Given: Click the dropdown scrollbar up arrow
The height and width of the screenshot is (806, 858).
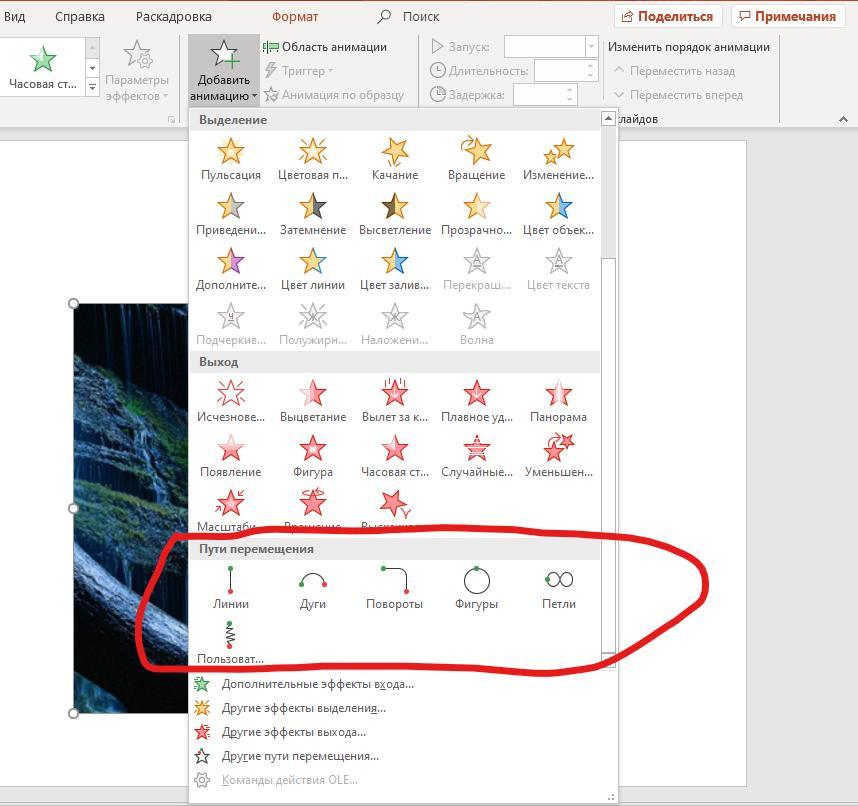Looking at the screenshot, I should click(608, 118).
